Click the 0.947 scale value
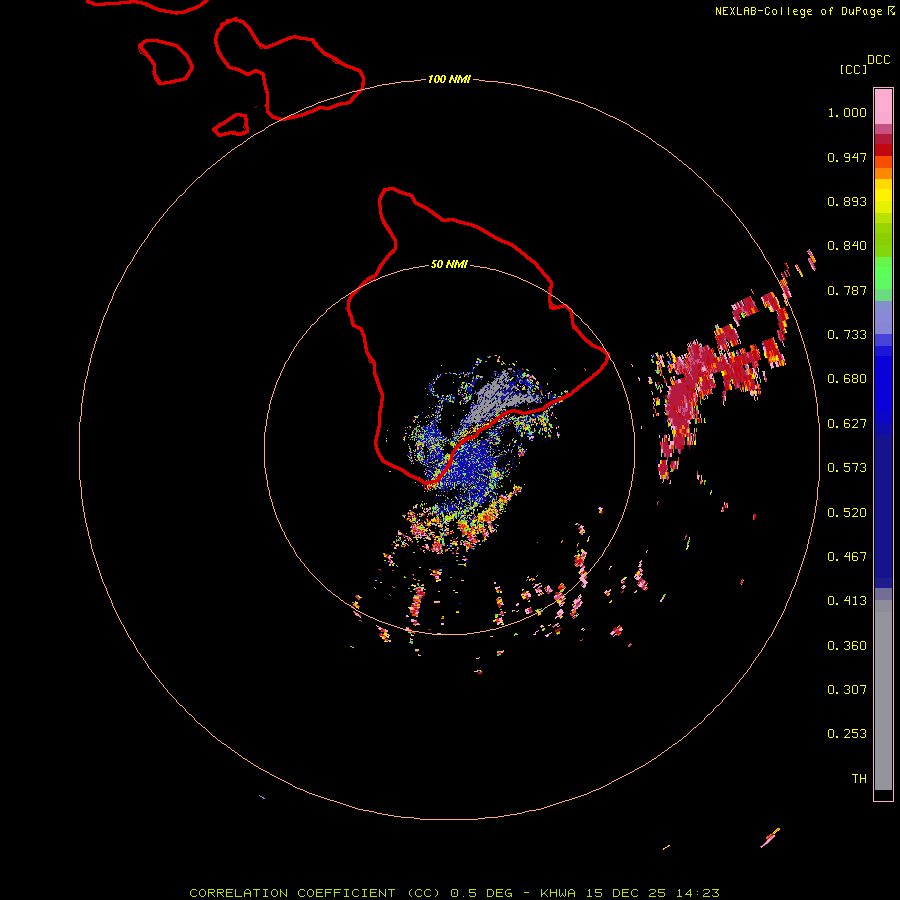The width and height of the screenshot is (900, 900). click(x=847, y=157)
